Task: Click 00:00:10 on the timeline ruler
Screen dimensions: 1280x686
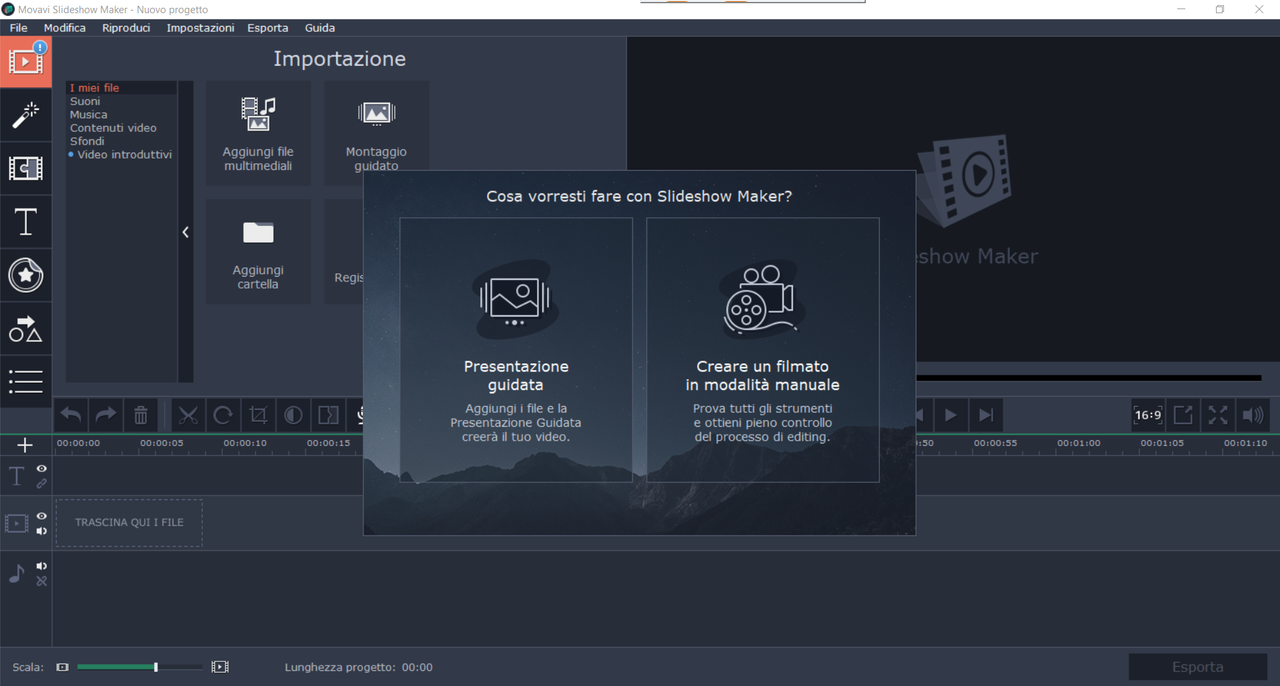Action: coord(245,443)
